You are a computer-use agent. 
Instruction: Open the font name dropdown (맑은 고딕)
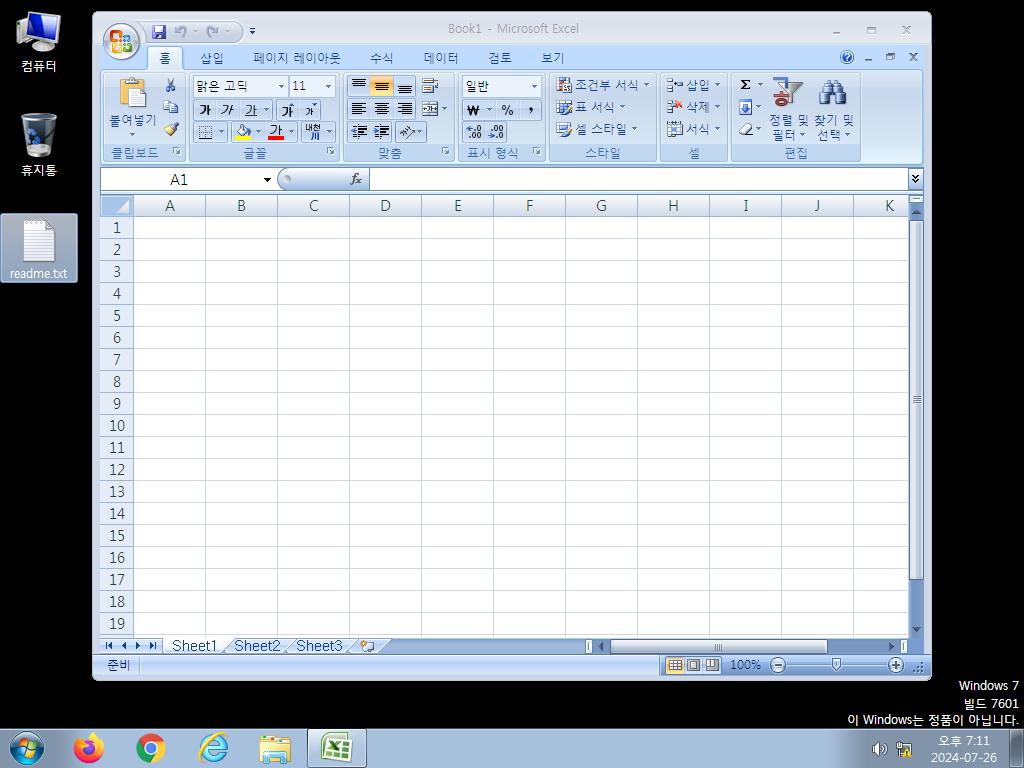[281, 86]
